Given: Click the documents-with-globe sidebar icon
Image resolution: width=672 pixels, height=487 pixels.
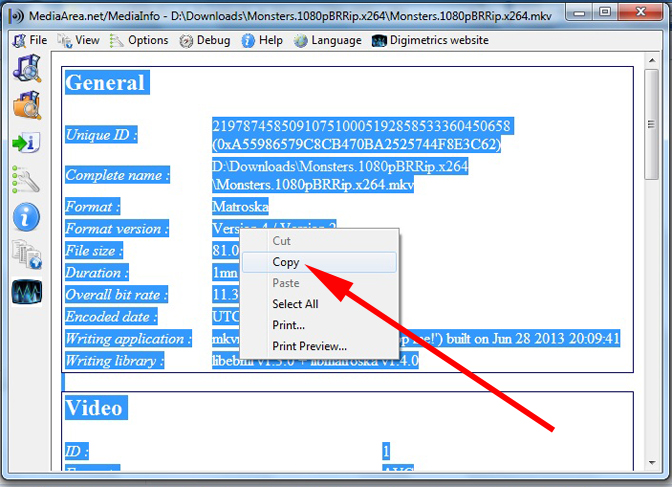Looking at the screenshot, I should [26, 255].
